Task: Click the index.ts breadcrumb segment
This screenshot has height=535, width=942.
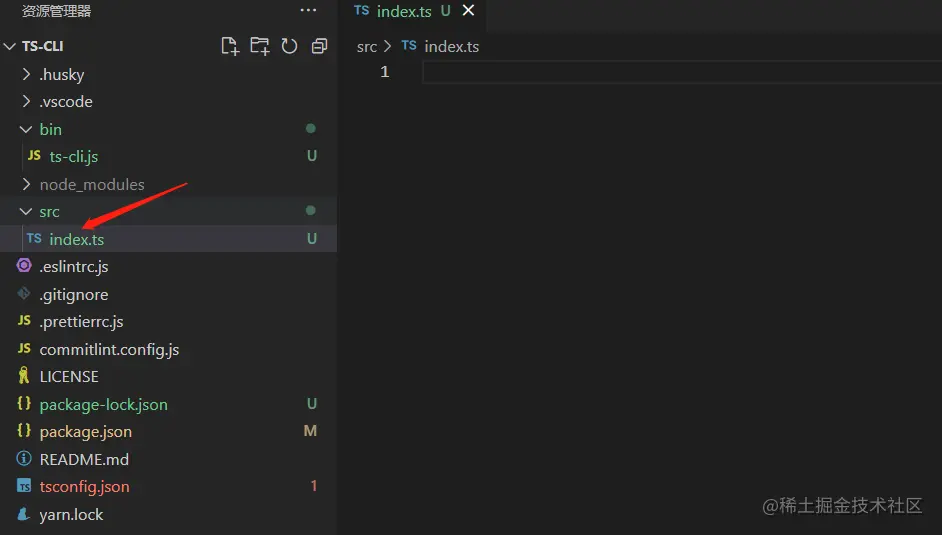Action: pyautogui.click(x=452, y=46)
